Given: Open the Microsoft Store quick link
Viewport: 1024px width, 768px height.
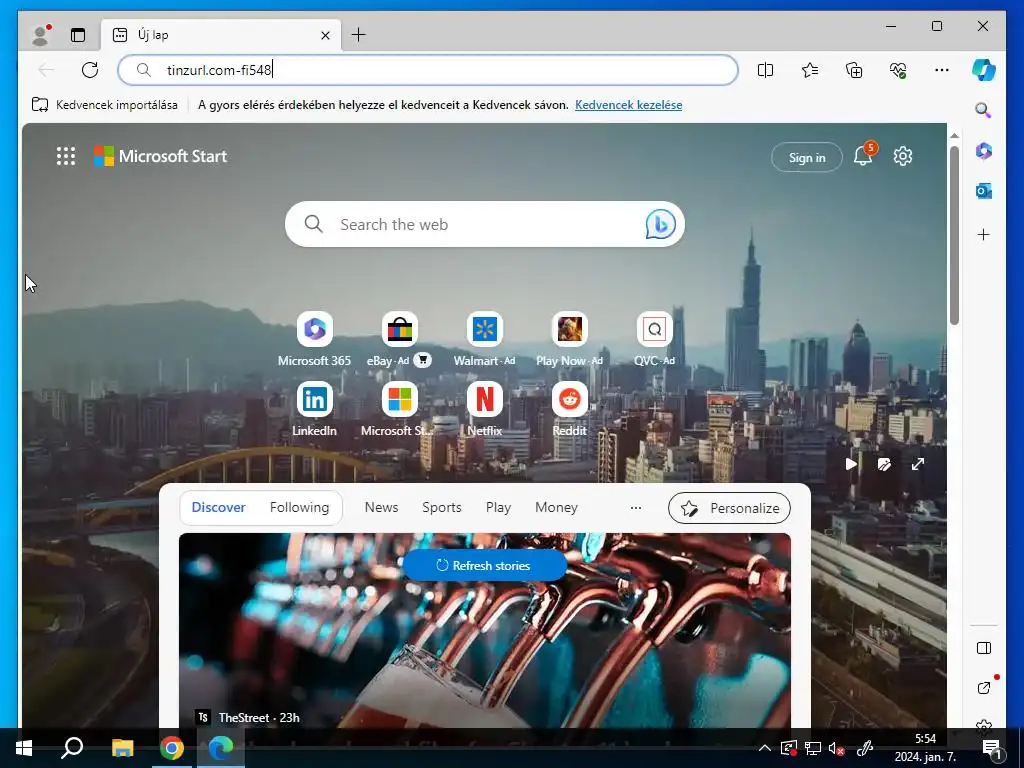Looking at the screenshot, I should tap(399, 409).
